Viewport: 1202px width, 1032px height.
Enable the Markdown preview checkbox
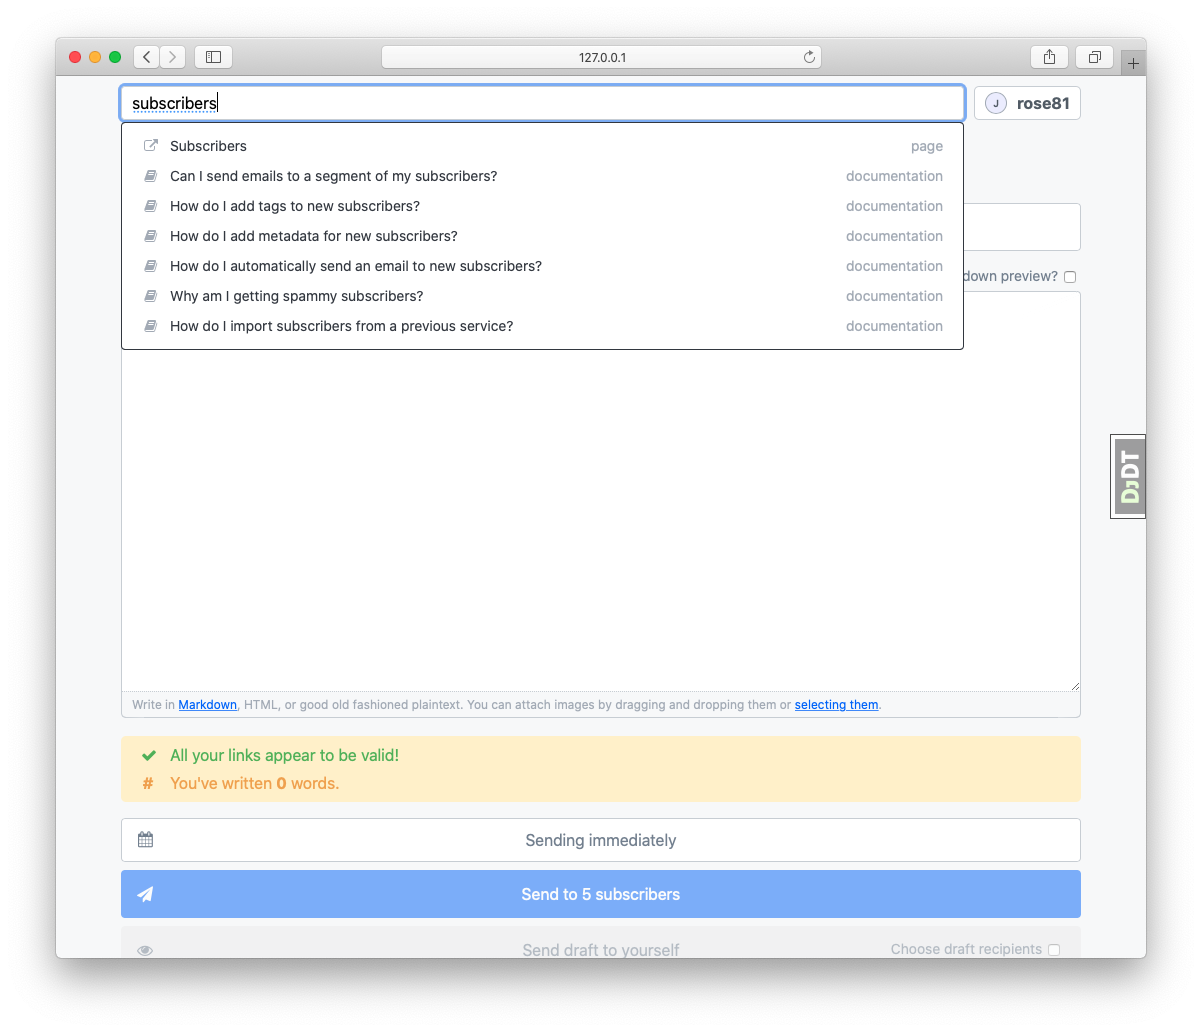1070,277
